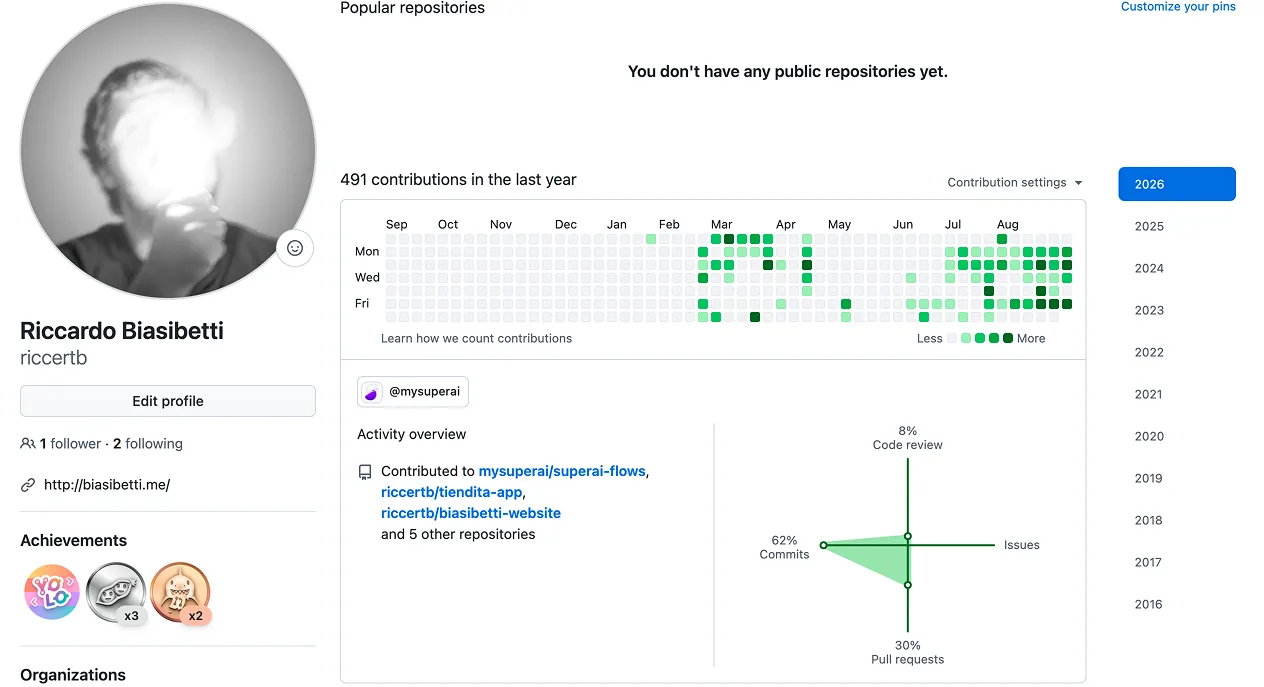Open Customize your pins link
The width and height of the screenshot is (1264, 687).
pos(1178,7)
